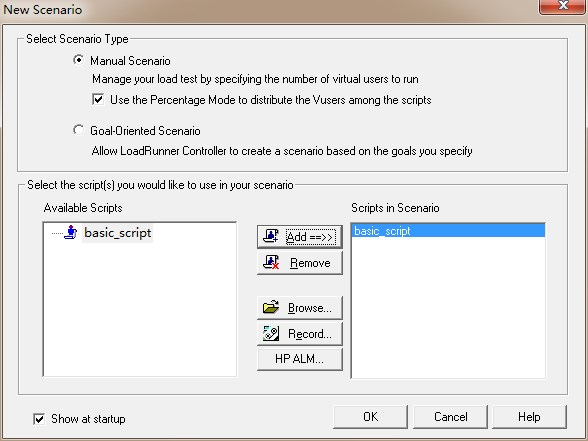The height and width of the screenshot is (441, 588).
Task: Uncheck the Show at startup checkbox
Action: pos(39,419)
